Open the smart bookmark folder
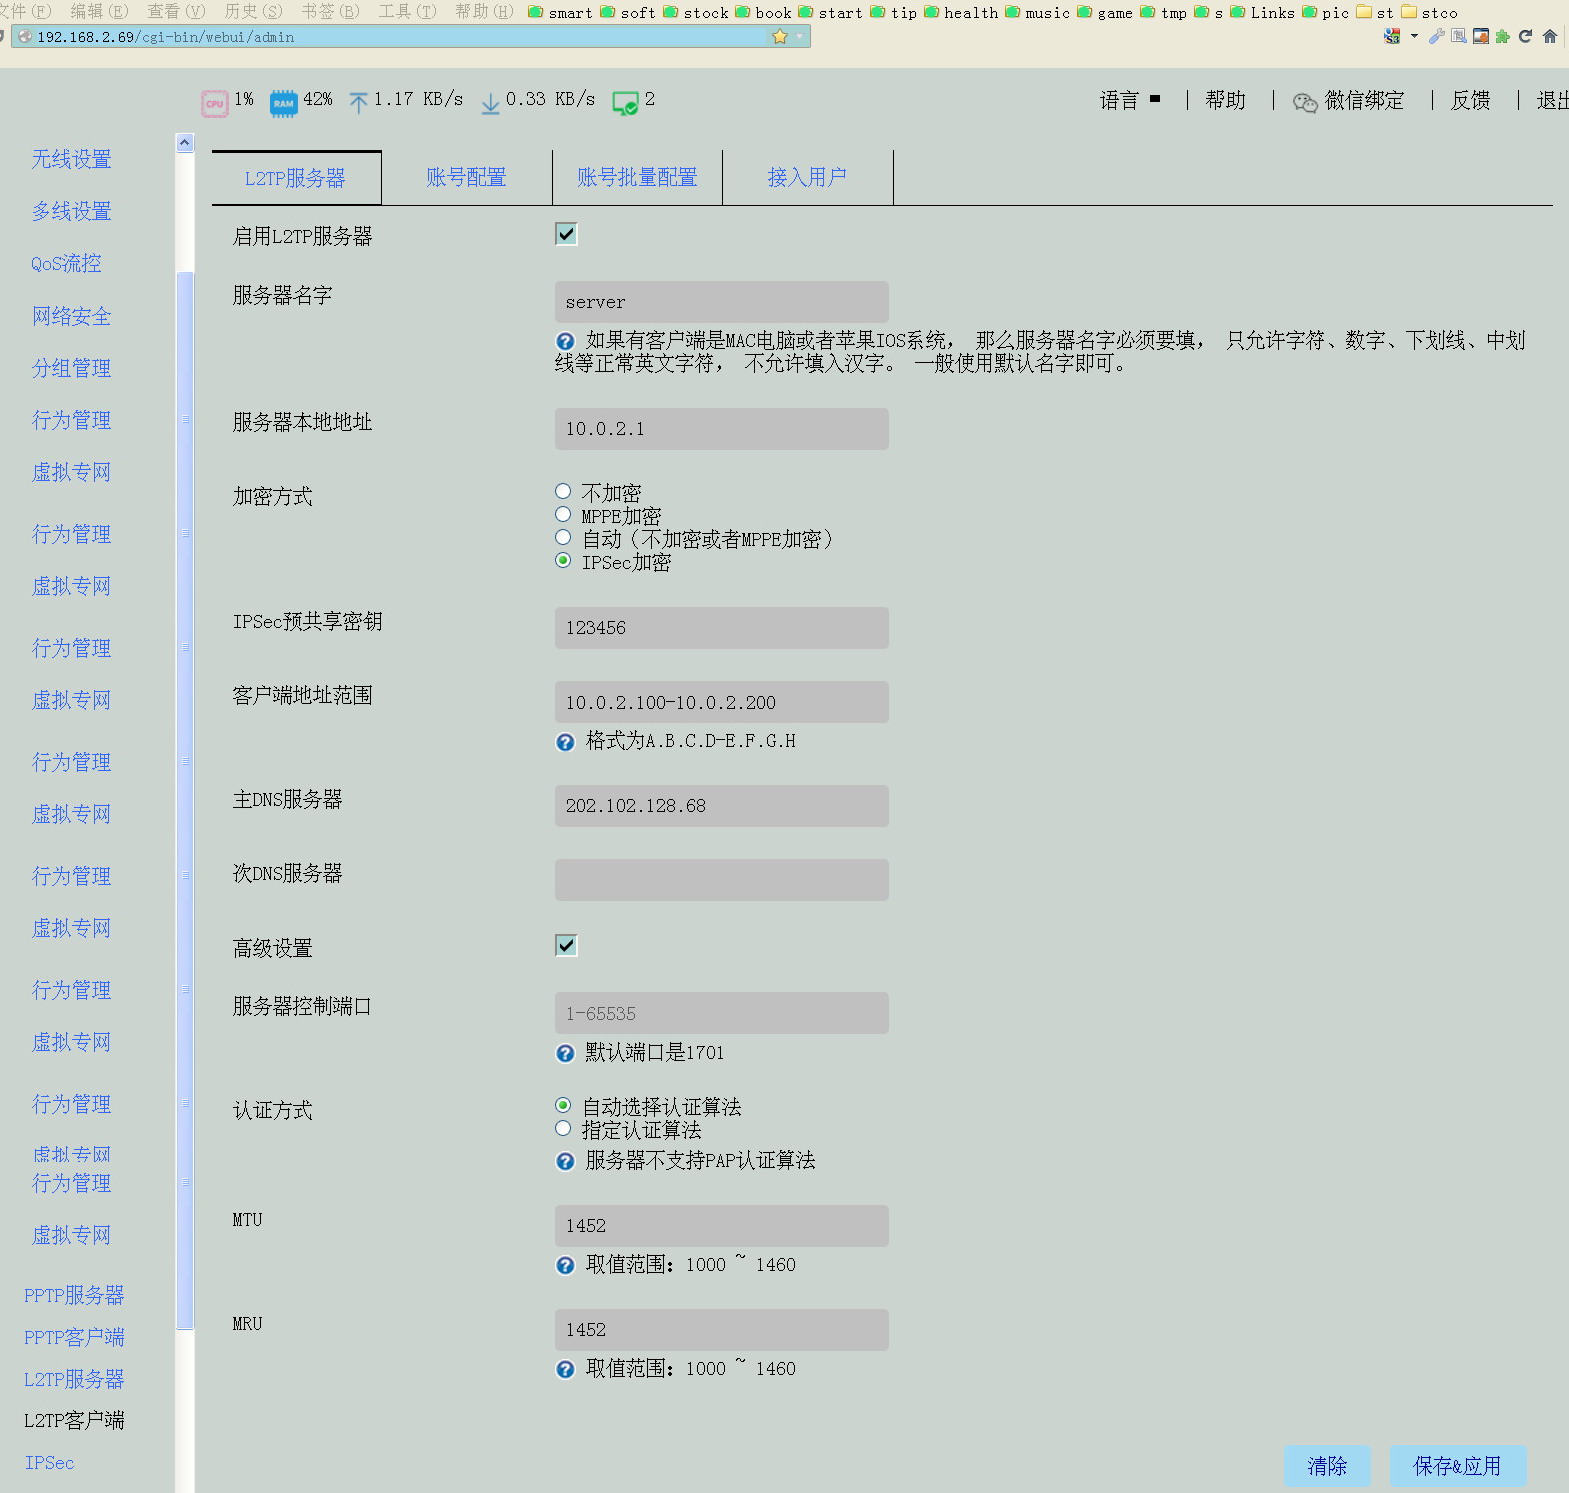The image size is (1569, 1493). (560, 12)
